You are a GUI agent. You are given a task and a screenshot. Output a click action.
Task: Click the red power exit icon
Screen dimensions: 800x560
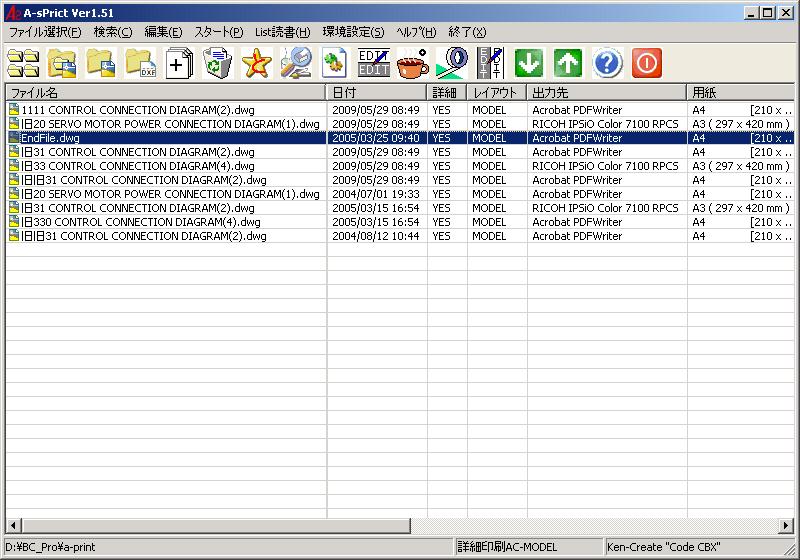[647, 64]
